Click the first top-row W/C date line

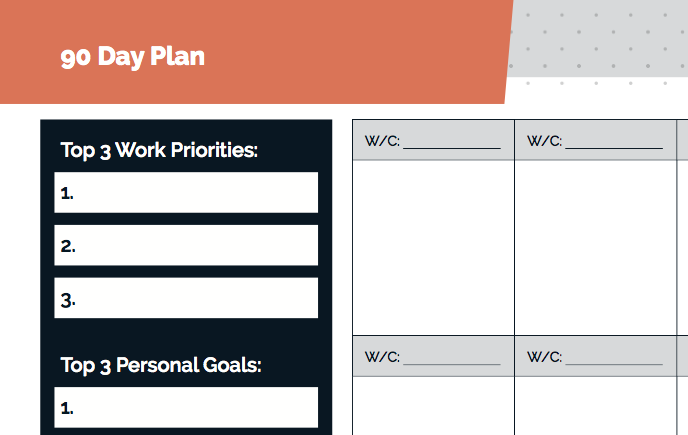click(452, 147)
